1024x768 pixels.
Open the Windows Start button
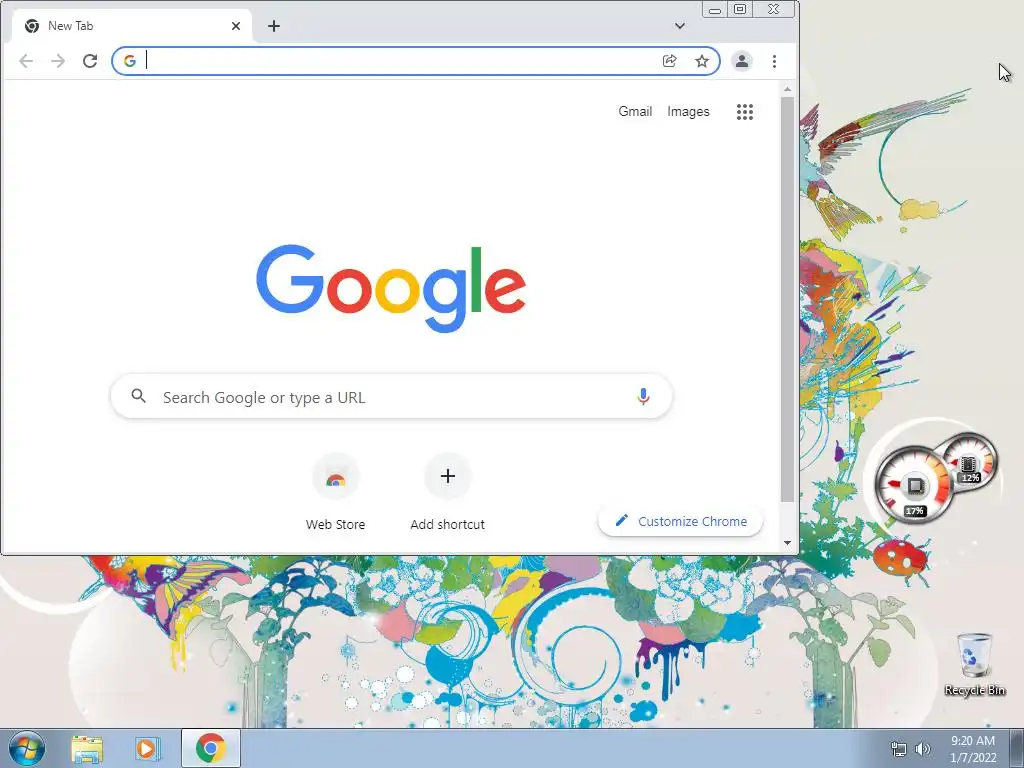27,748
